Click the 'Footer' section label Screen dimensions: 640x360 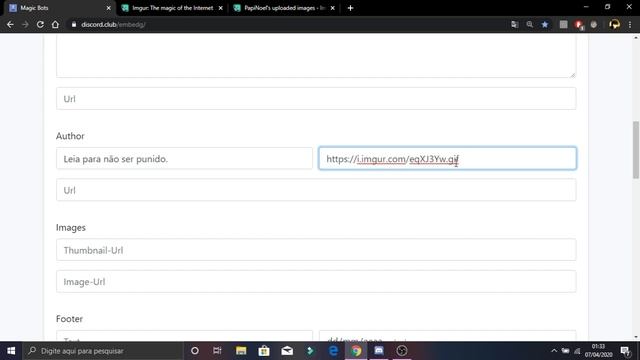69,319
